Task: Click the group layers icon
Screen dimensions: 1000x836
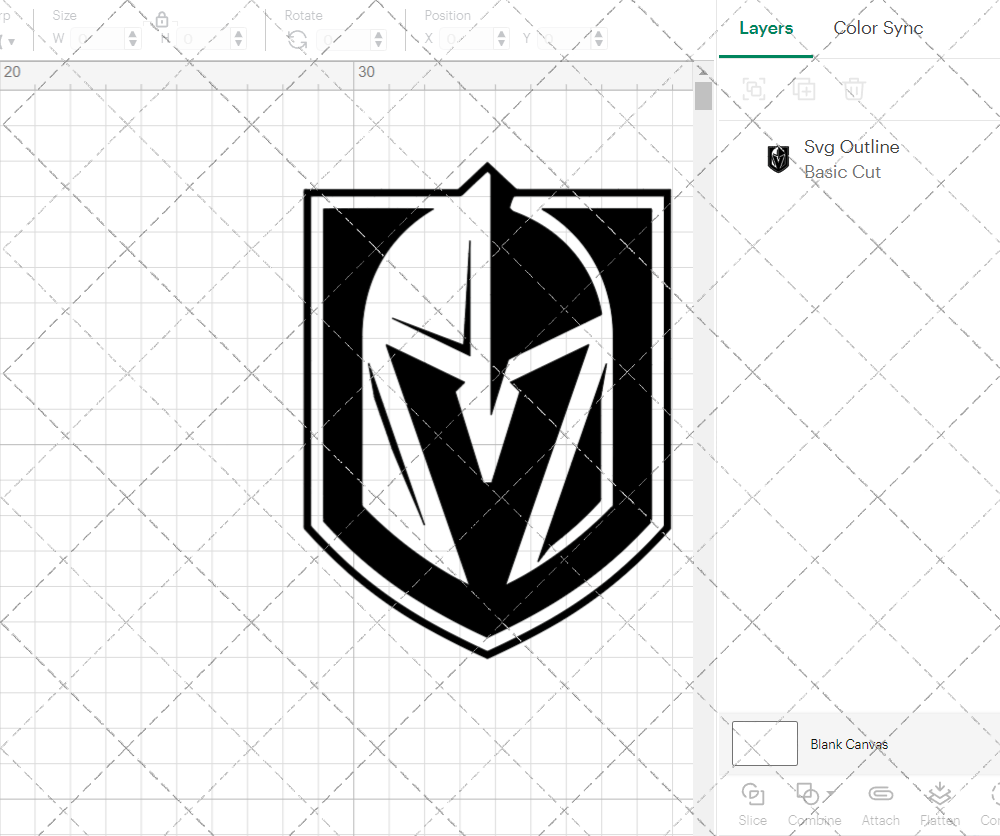Action: point(753,89)
